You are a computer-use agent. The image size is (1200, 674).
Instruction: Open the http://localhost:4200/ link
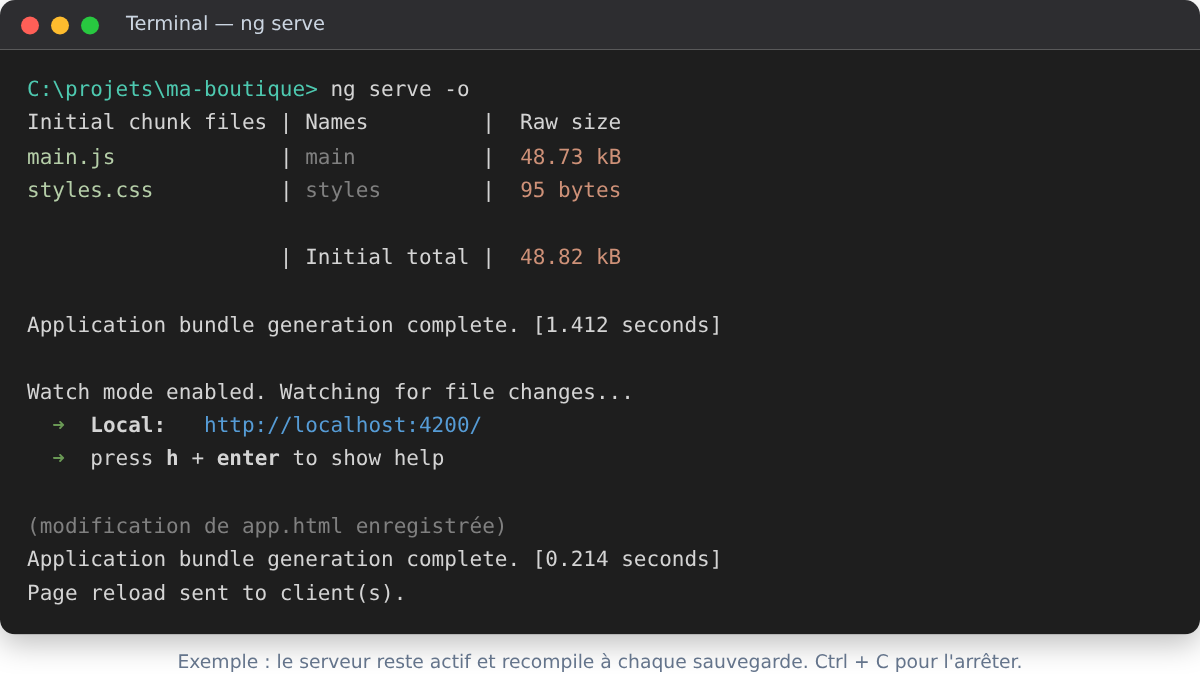click(x=342, y=425)
